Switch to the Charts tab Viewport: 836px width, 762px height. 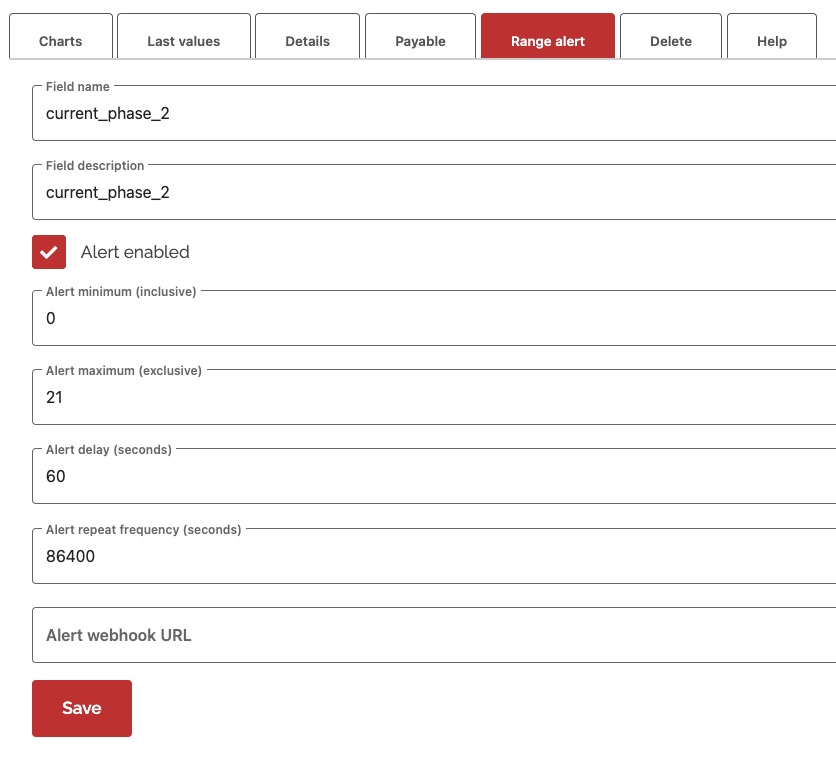point(61,41)
